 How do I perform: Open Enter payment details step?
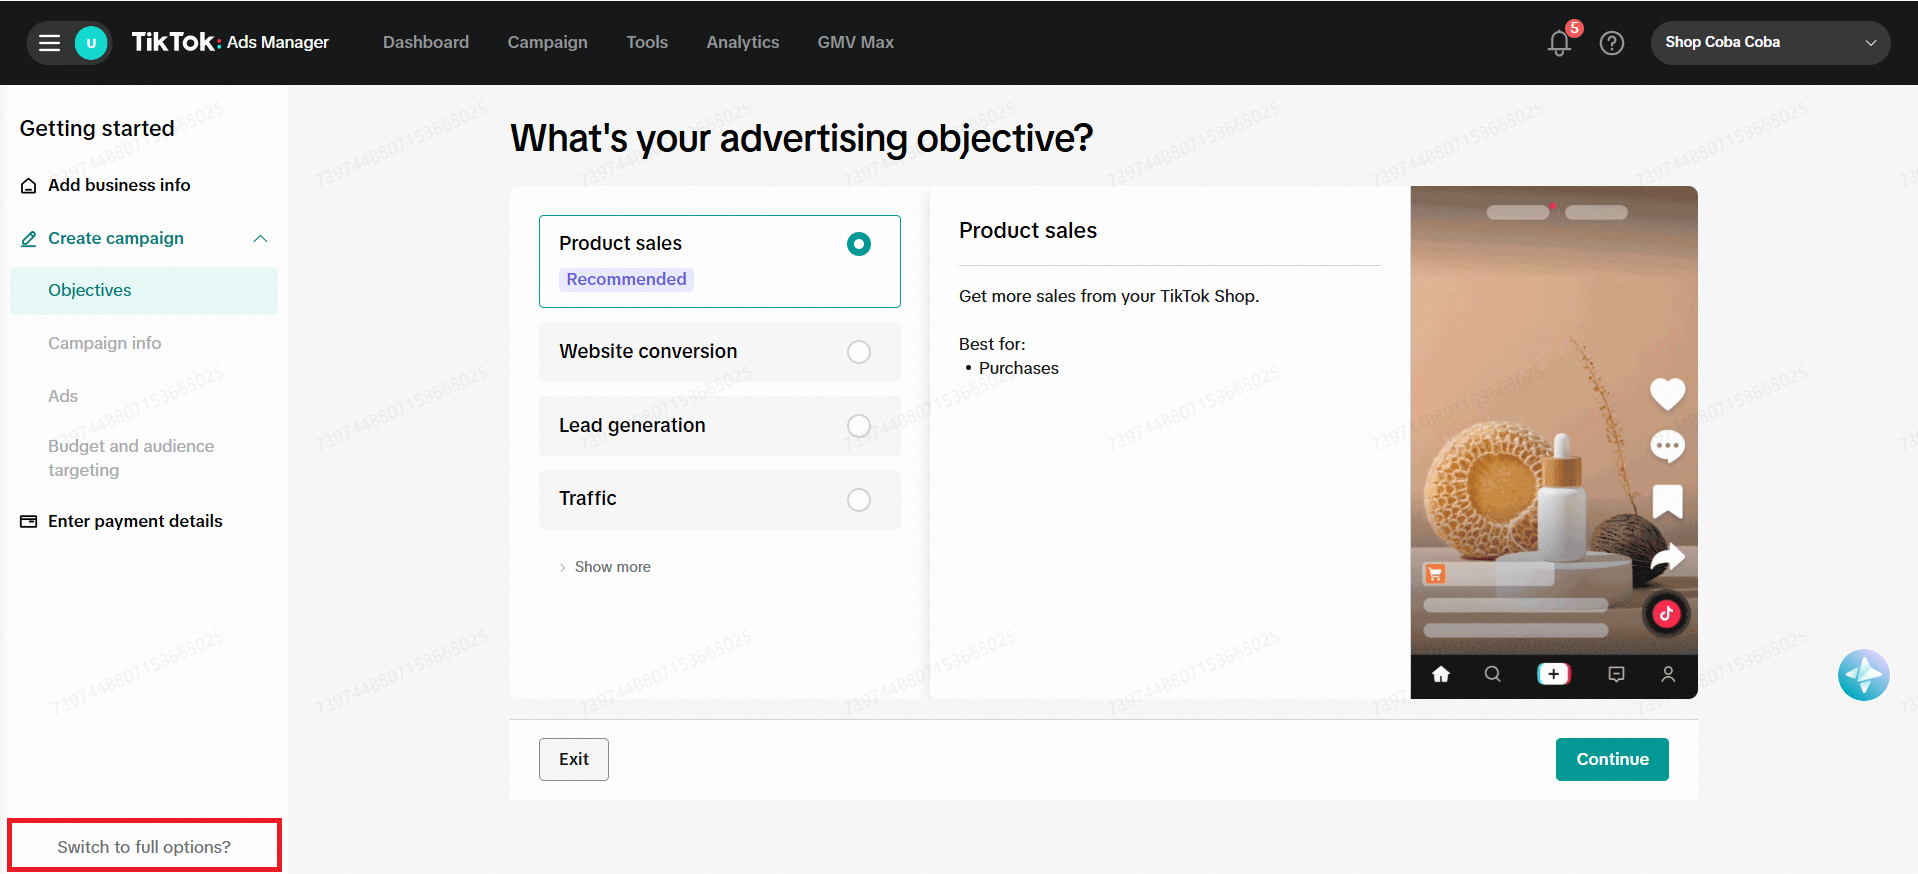[x=135, y=521]
